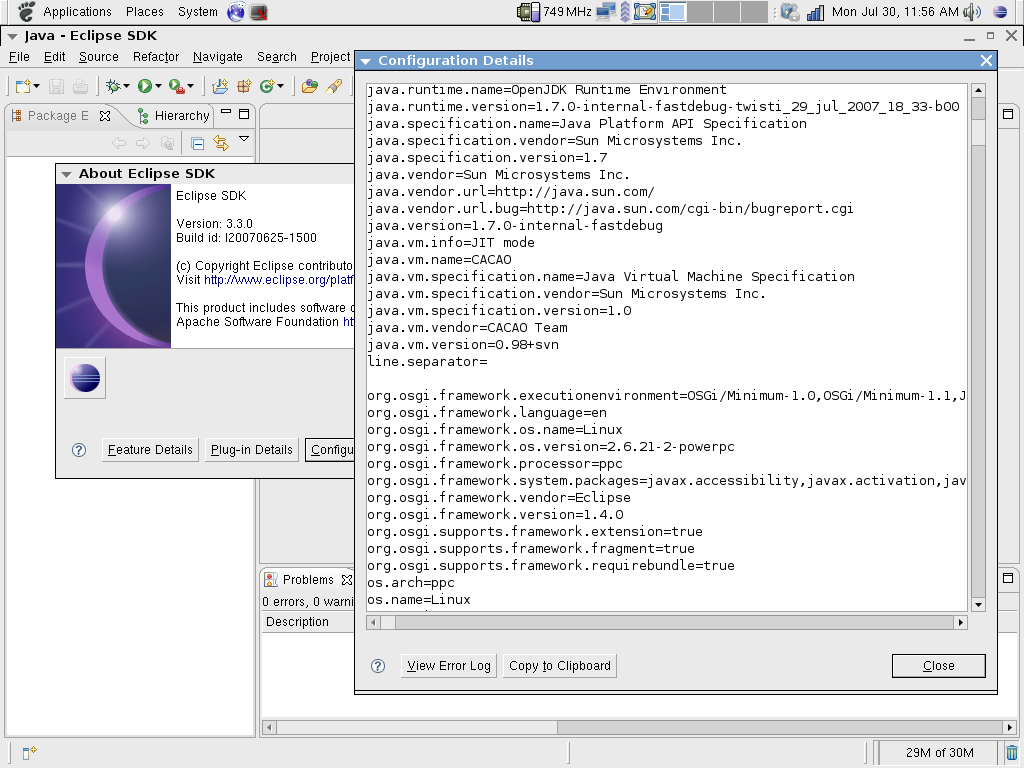Viewport: 1024px width, 768px height.
Task: Open the Search menu
Action: pyautogui.click(x=277, y=57)
